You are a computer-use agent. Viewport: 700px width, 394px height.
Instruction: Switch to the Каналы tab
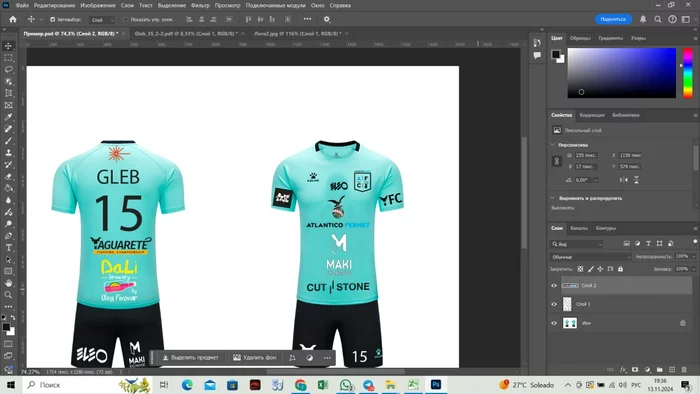[x=579, y=228]
